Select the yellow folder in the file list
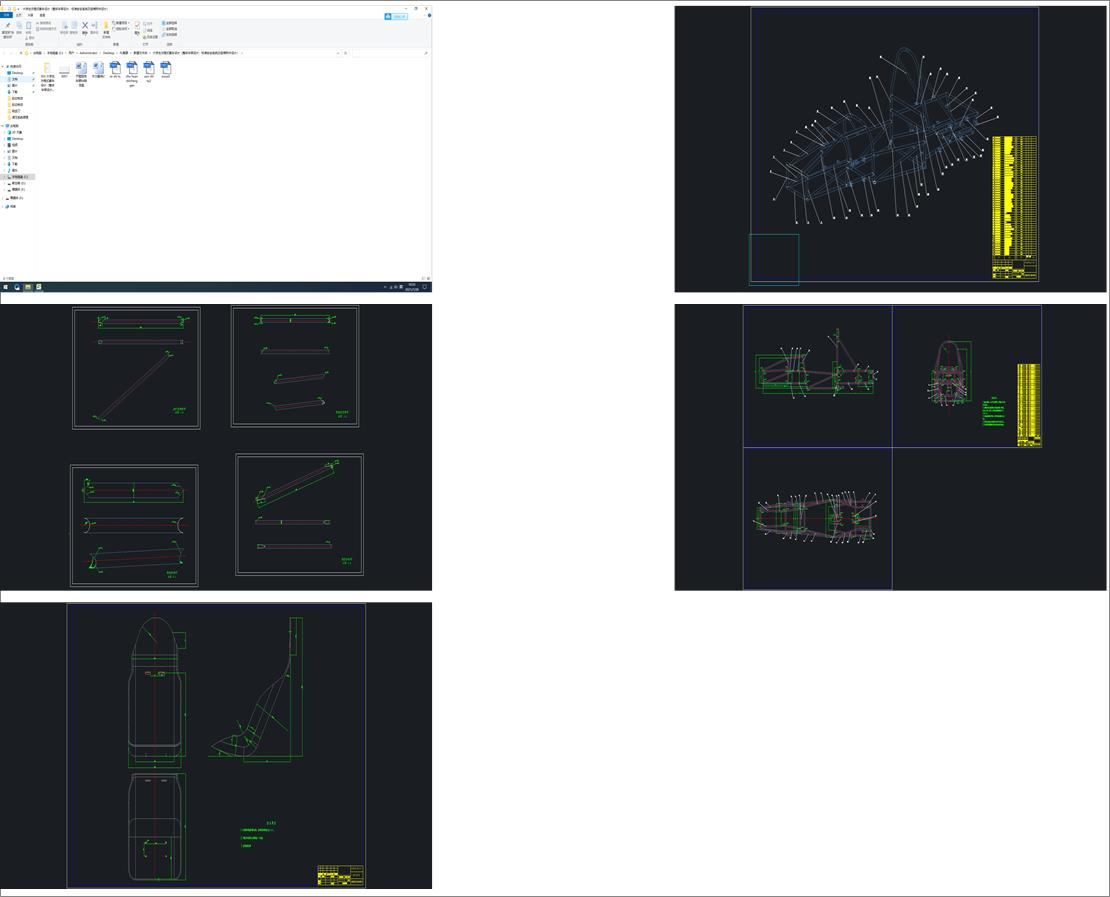1110x897 pixels. tap(47, 78)
